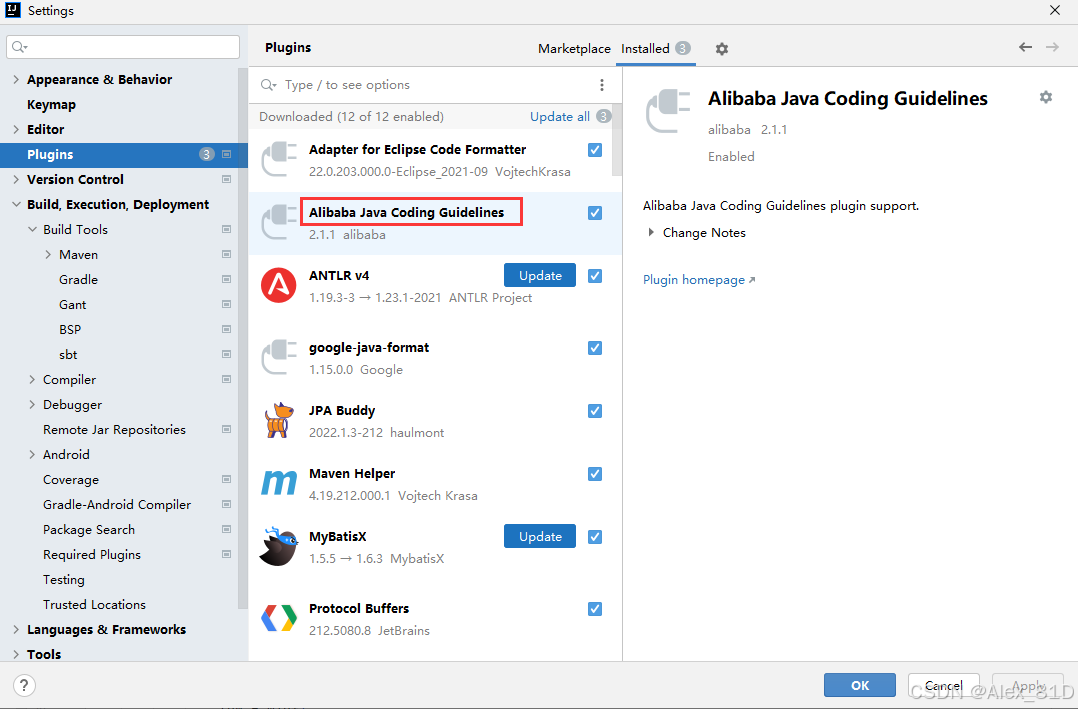1078x709 pixels.
Task: Click the project-level icon beside Build Tools
Action: pos(226,229)
